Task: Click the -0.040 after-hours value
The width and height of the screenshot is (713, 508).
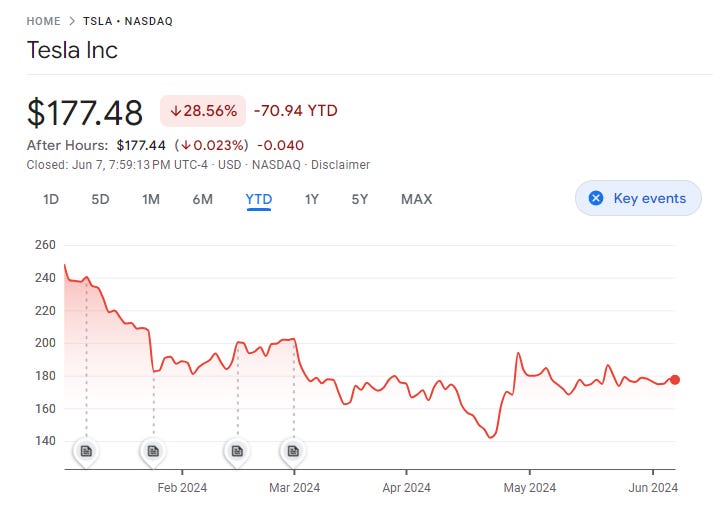Action: (281, 146)
